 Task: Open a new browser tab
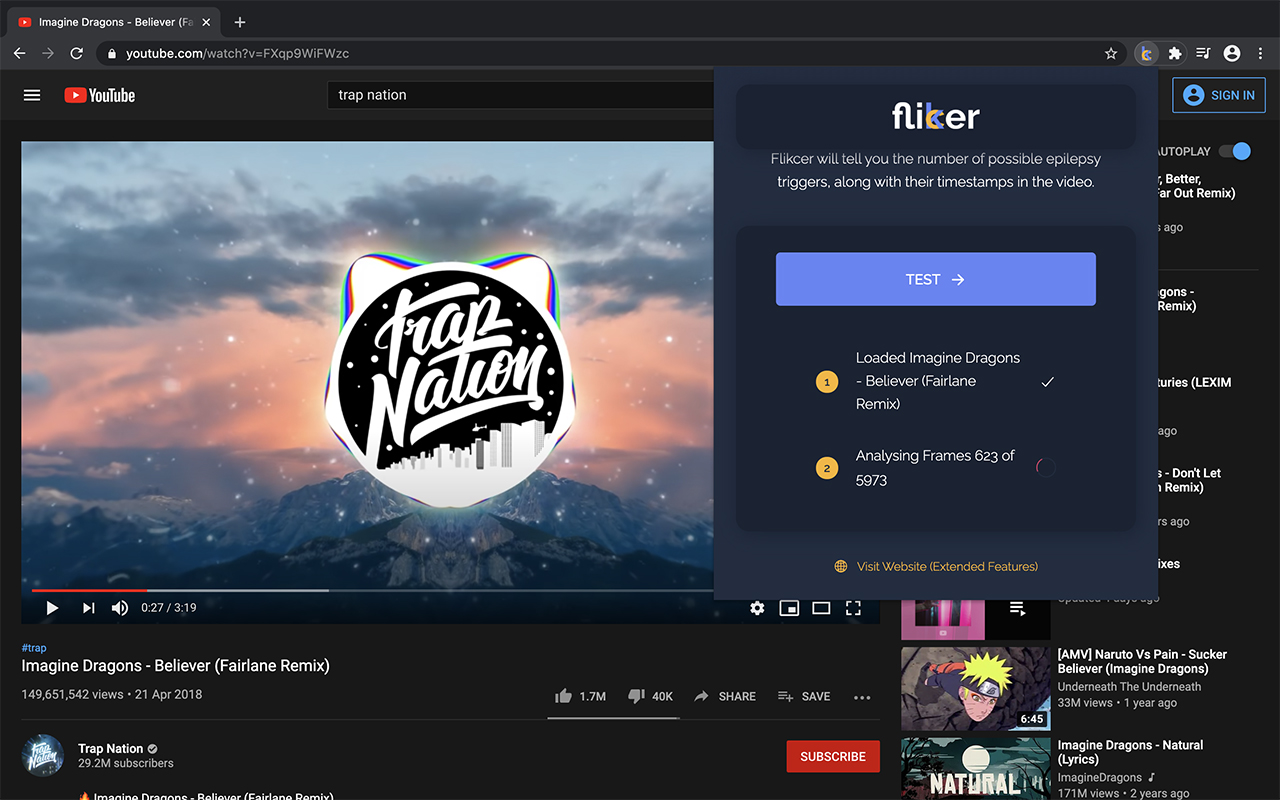(240, 22)
